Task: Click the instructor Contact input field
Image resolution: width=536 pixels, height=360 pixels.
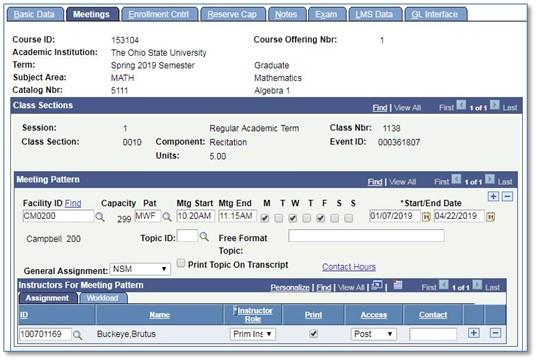Action: (x=433, y=334)
